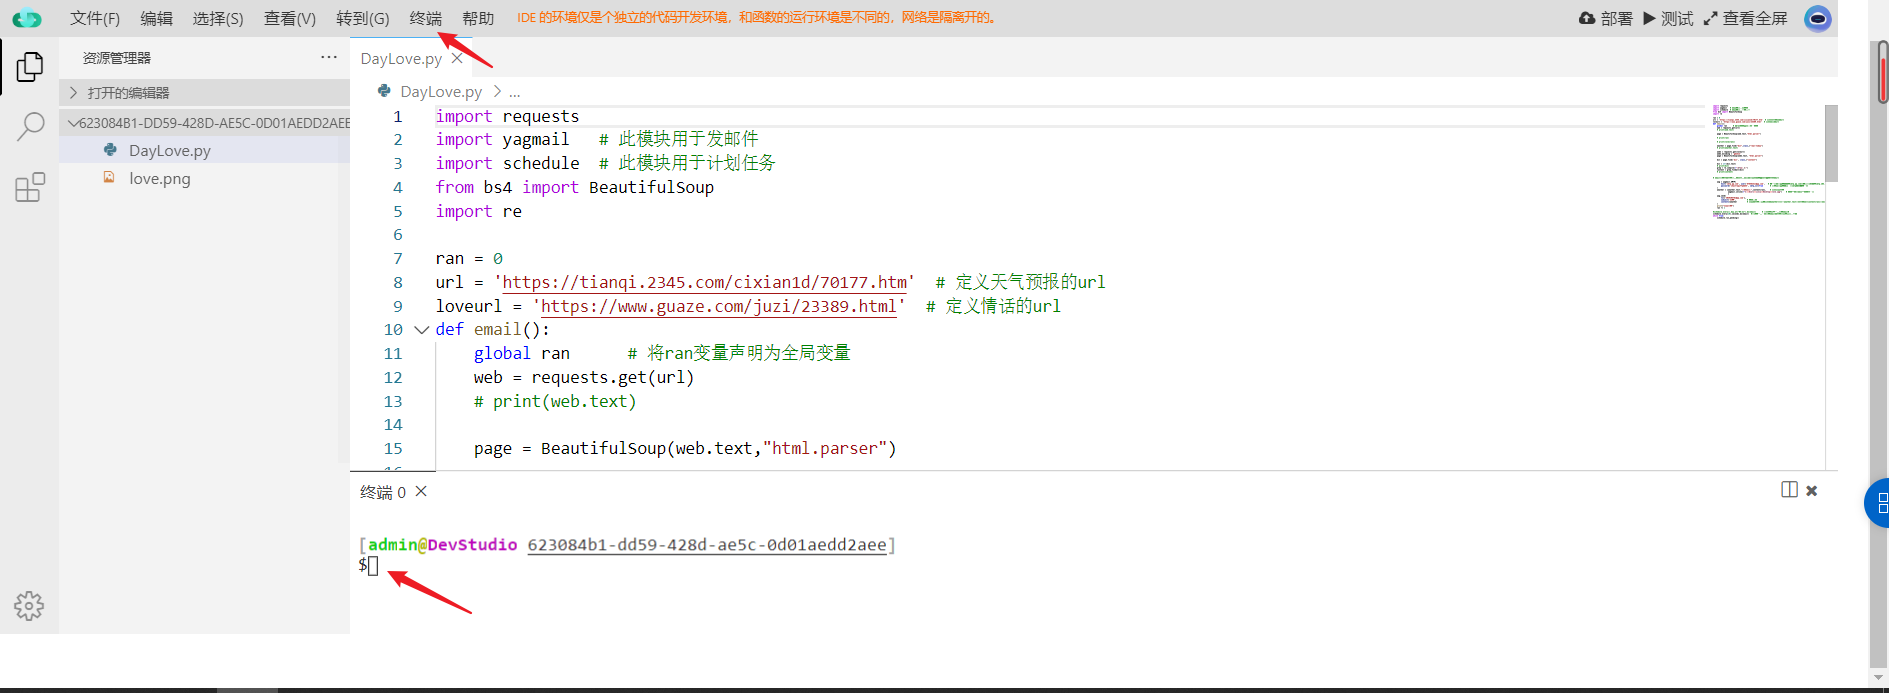
Task: Click the code minimap preview
Action: point(1767,160)
